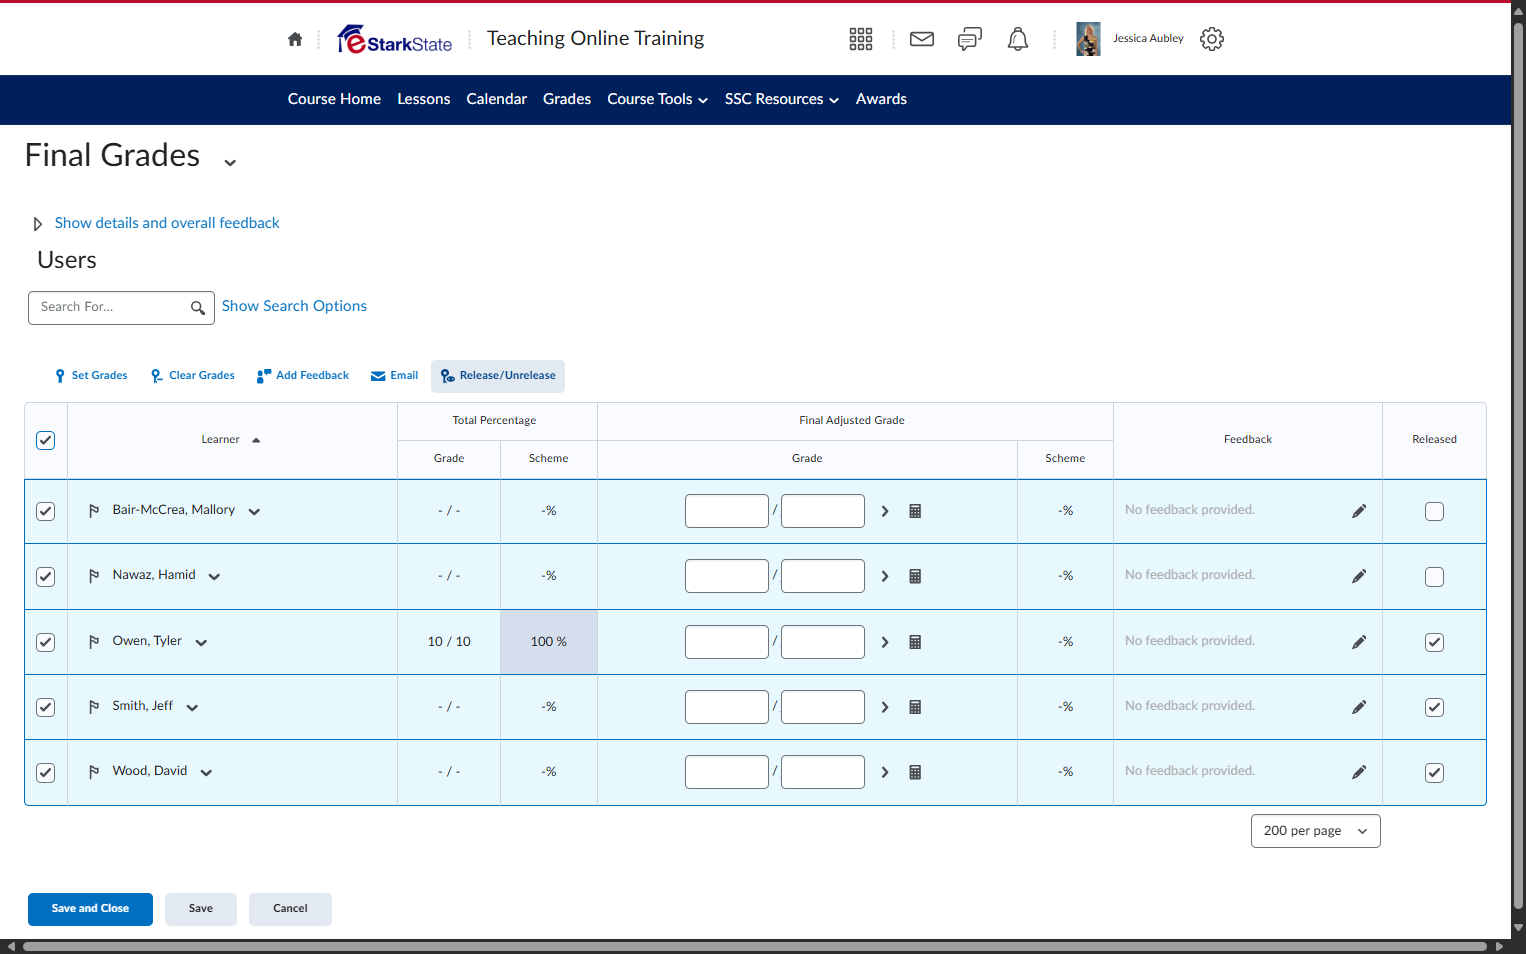Open grade calculator icon for Nawaz, Hamid
The image size is (1526, 954).
915,576
